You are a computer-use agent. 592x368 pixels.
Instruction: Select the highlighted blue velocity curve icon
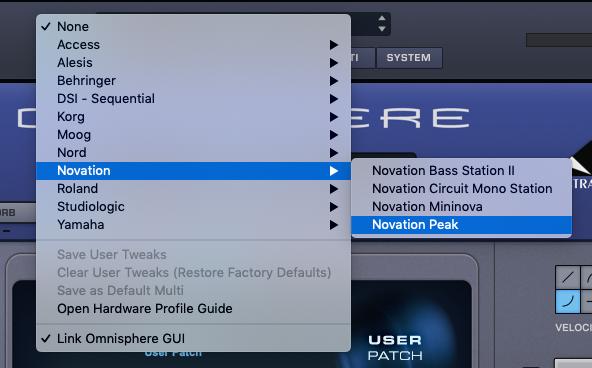[x=567, y=301]
